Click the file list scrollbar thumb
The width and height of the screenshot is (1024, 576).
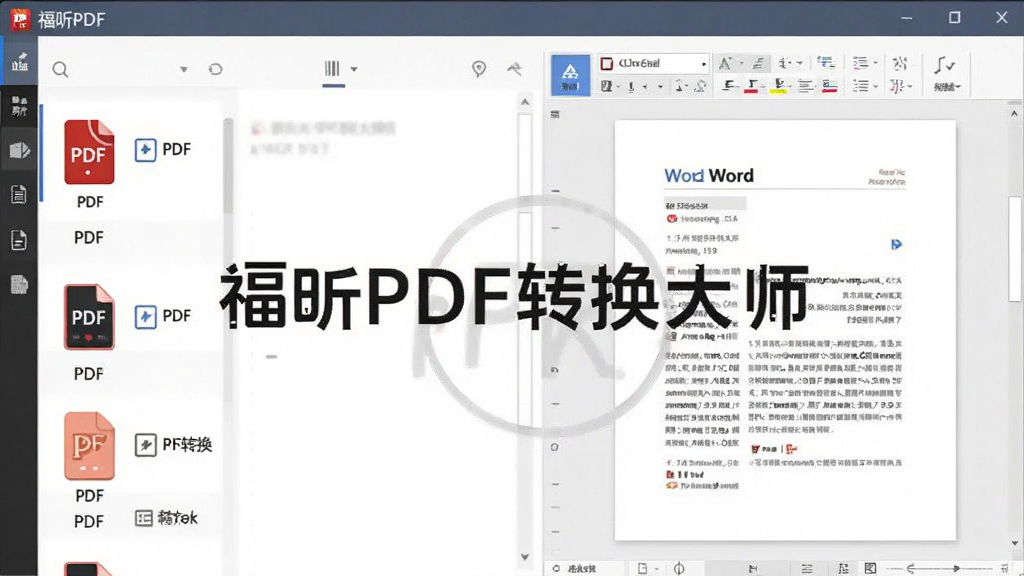tap(228, 165)
